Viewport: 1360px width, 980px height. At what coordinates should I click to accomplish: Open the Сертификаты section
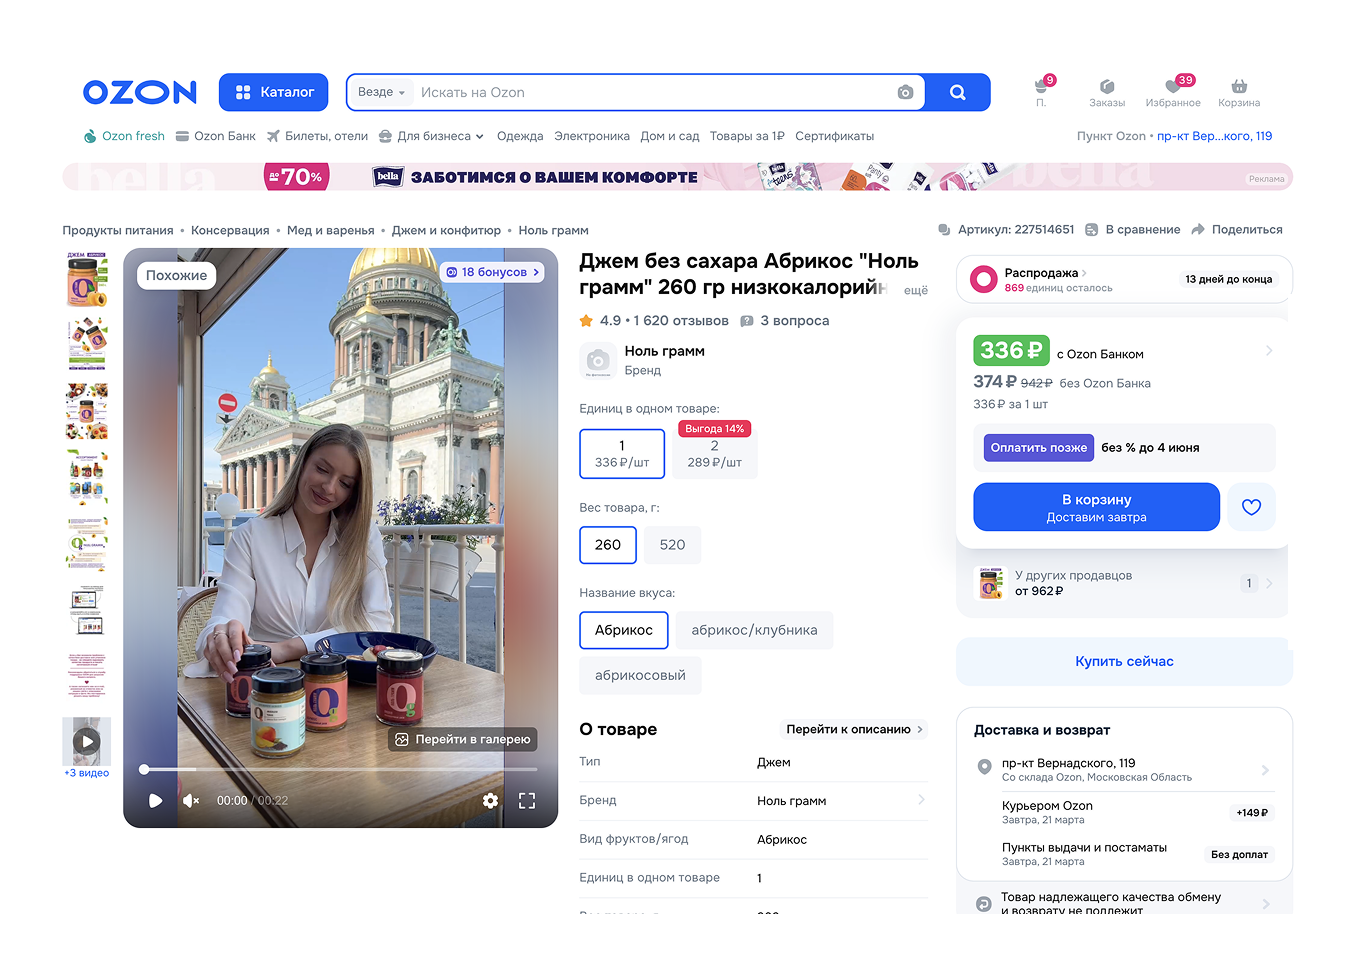point(835,136)
